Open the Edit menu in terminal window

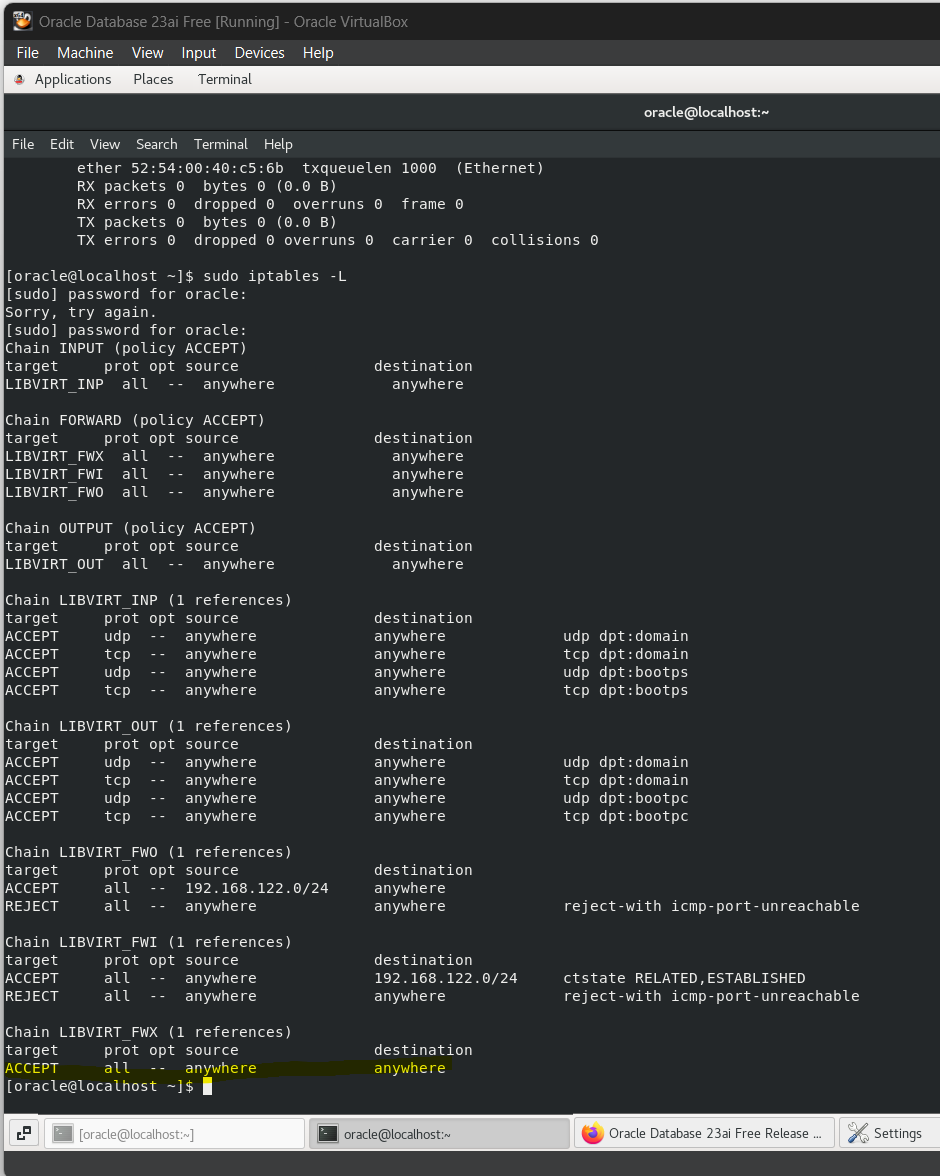click(62, 144)
